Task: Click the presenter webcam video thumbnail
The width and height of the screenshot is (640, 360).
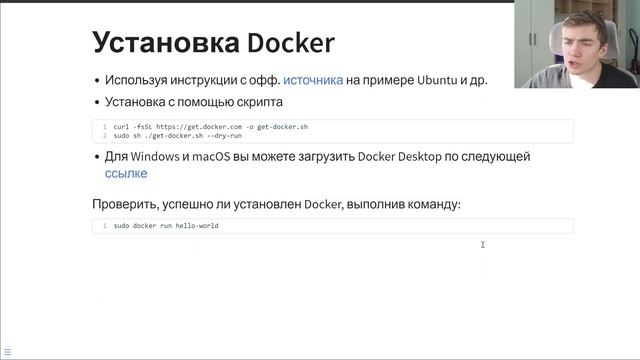Action: [577, 44]
